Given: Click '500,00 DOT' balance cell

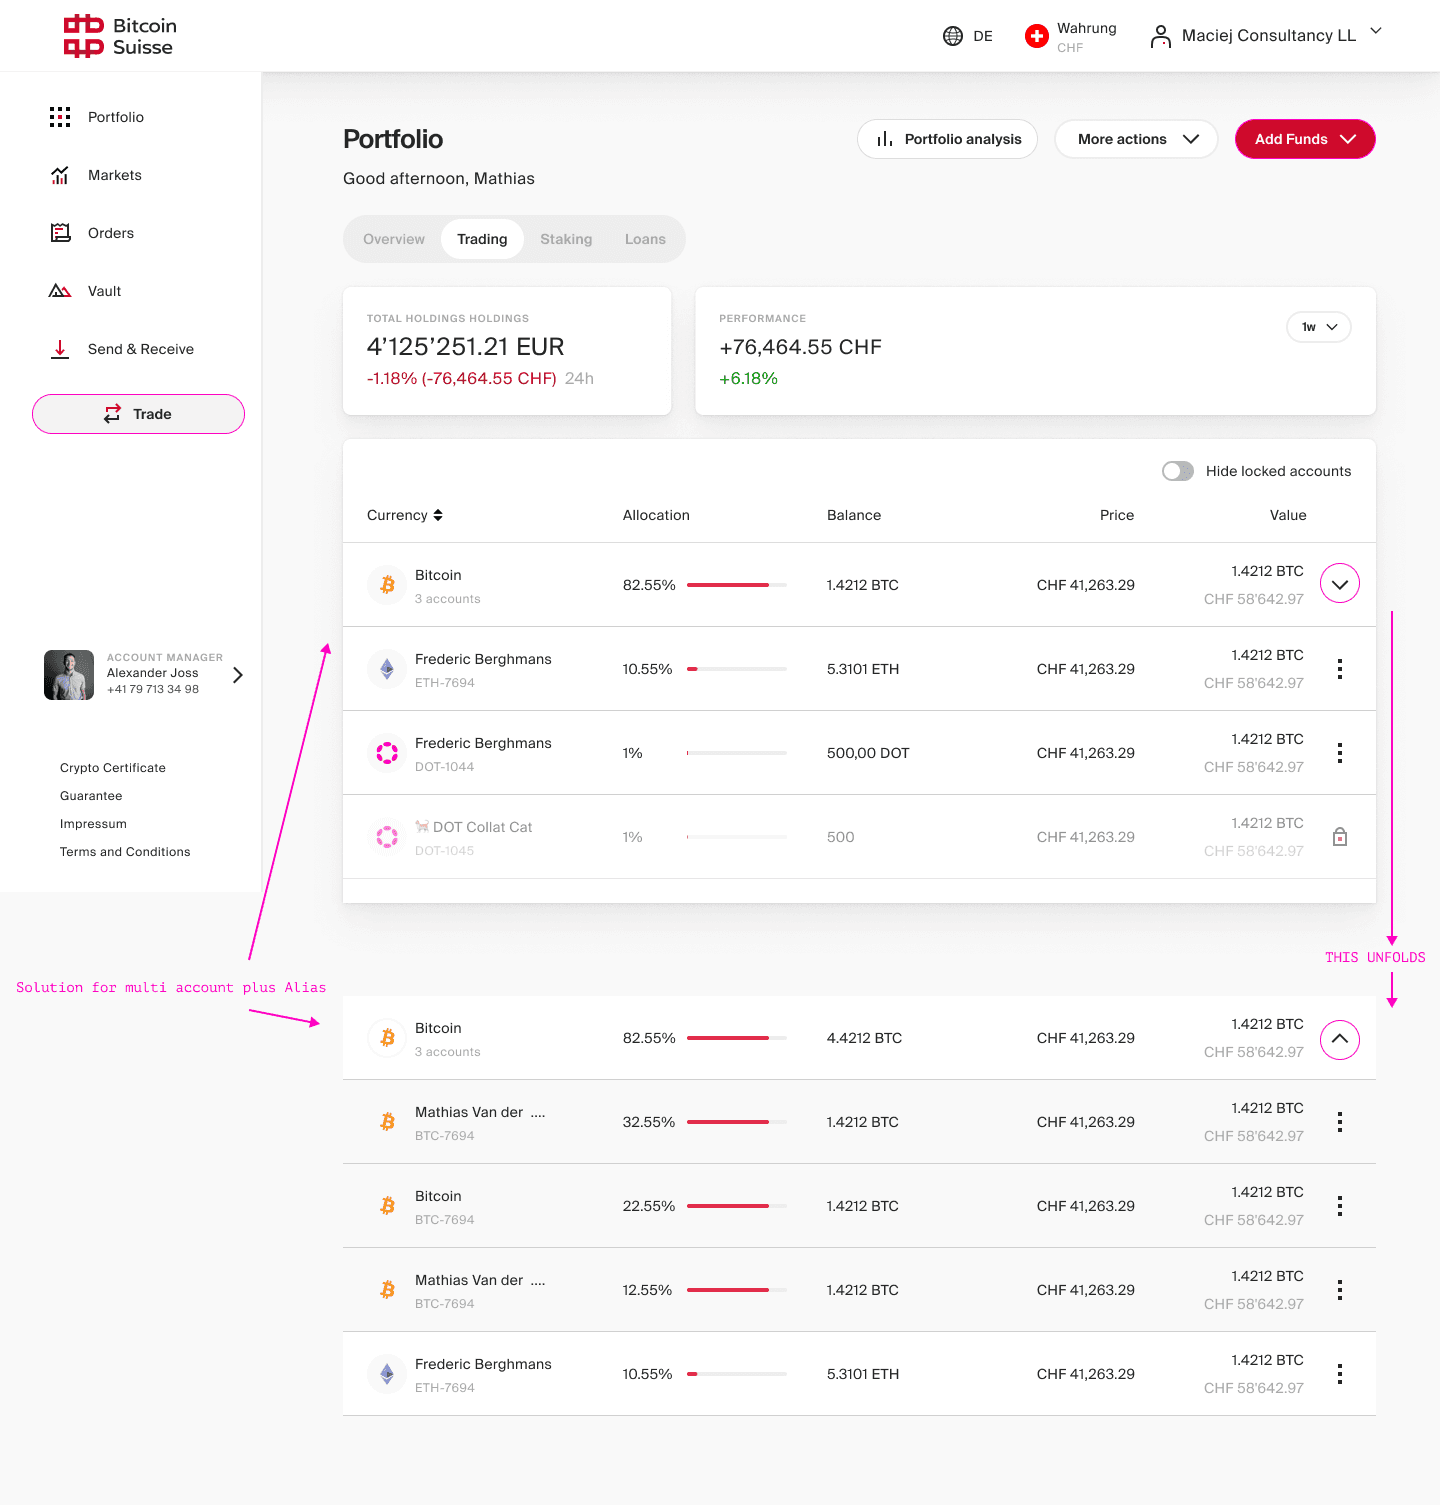Looking at the screenshot, I should [868, 753].
